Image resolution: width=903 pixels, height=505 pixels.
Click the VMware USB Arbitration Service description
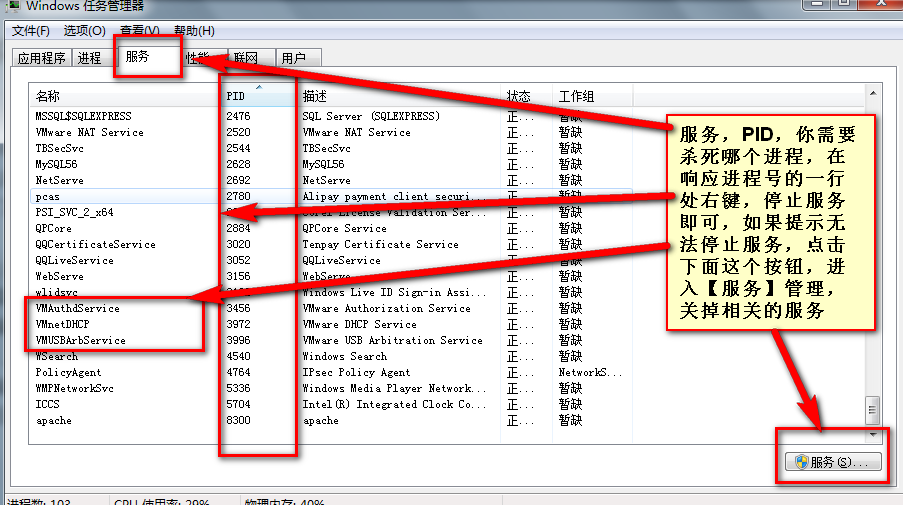393,340
